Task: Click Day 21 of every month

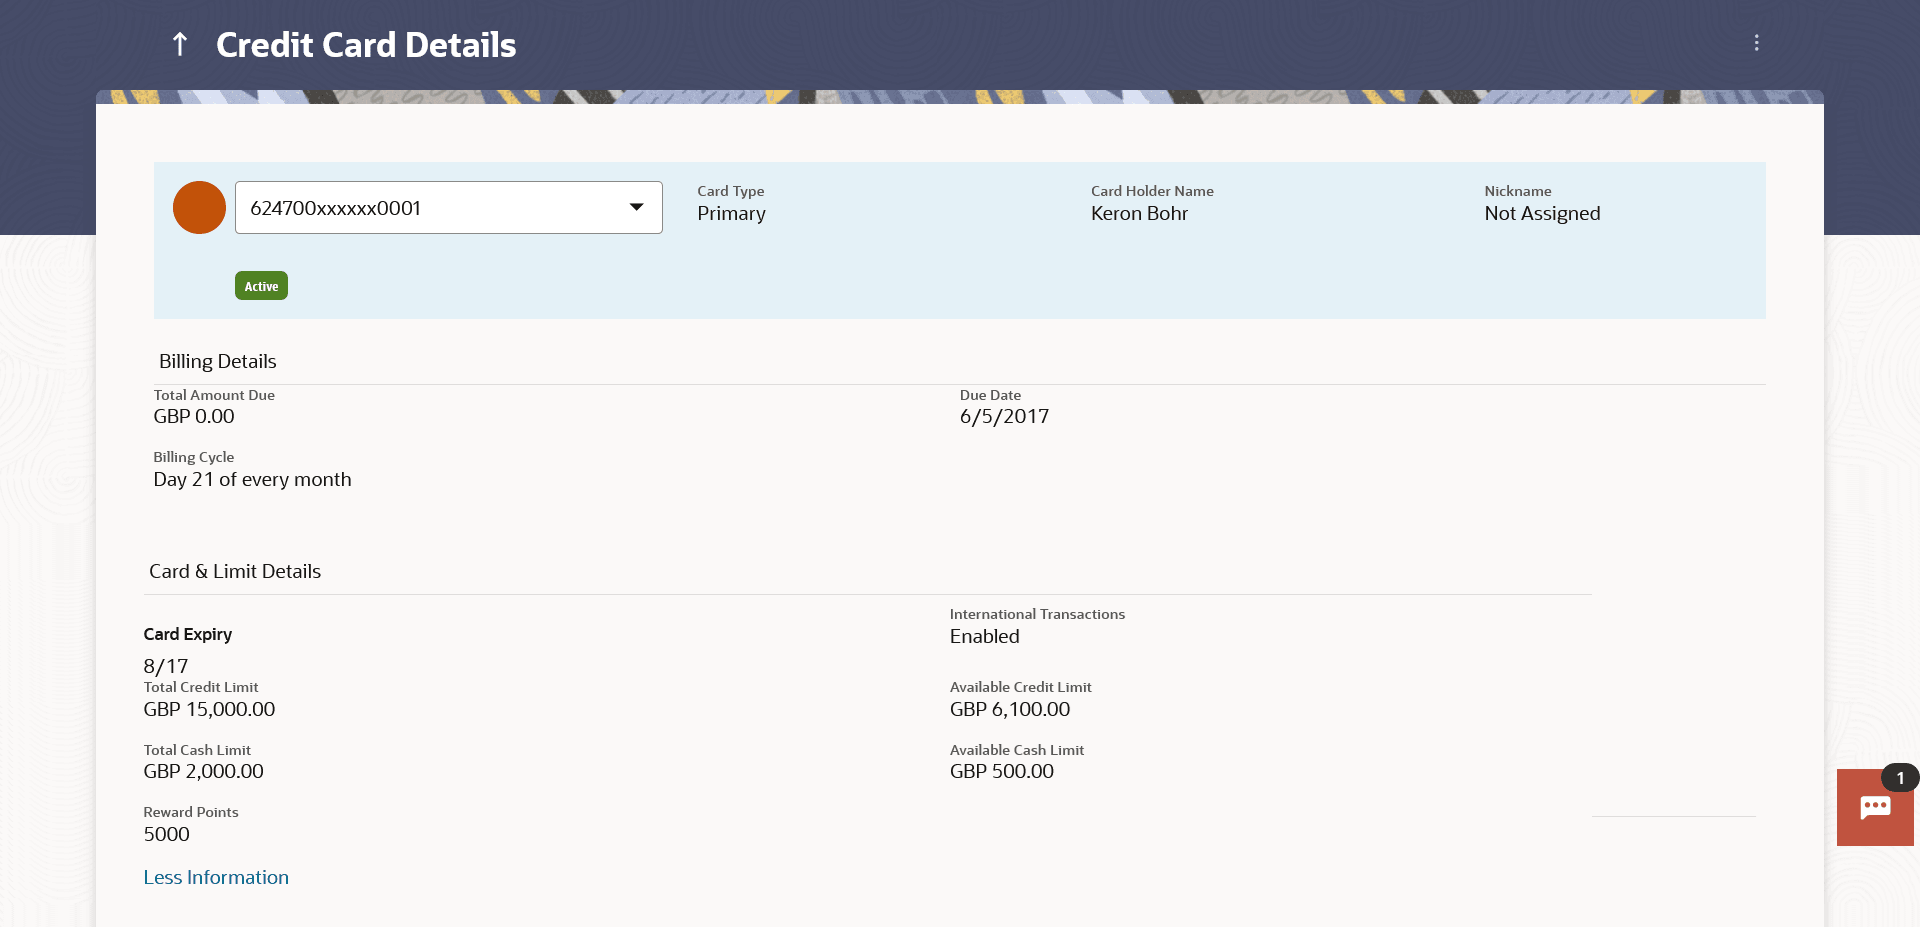Action: (252, 479)
